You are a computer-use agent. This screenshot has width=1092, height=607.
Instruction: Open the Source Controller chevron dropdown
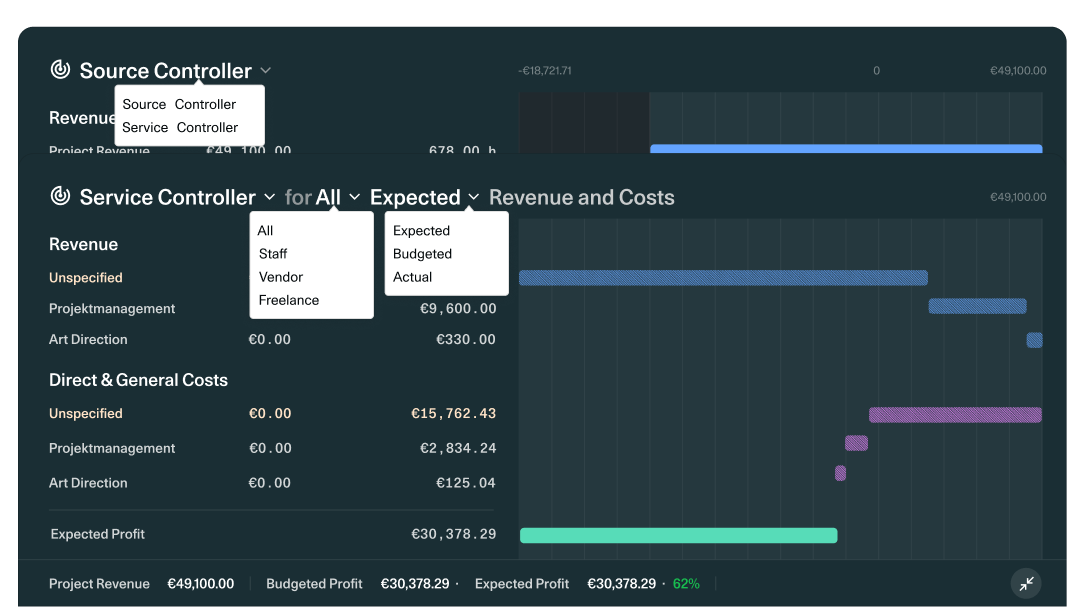pyautogui.click(x=265, y=70)
